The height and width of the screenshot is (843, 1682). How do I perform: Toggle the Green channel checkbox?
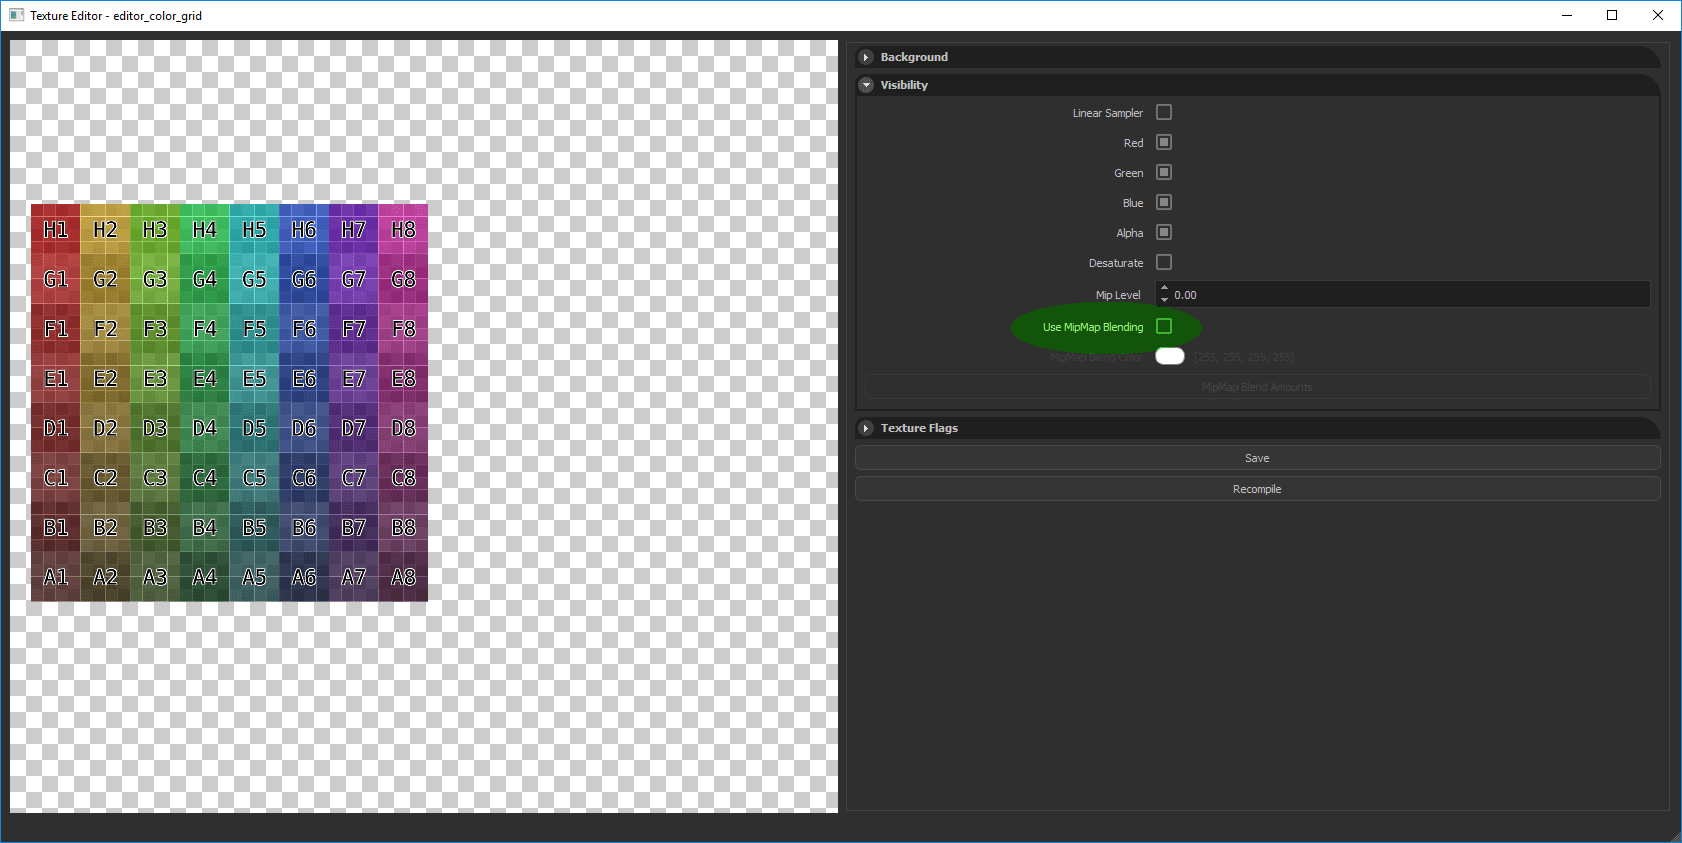[1164, 173]
